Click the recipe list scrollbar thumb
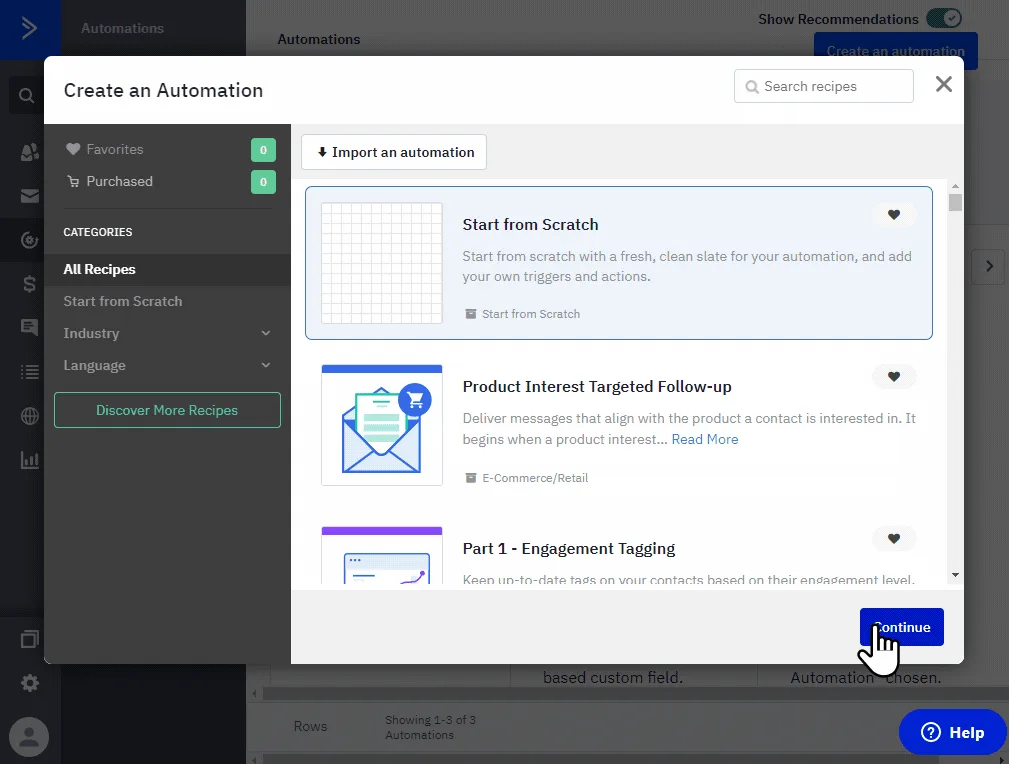This screenshot has width=1009, height=764. tap(955, 202)
